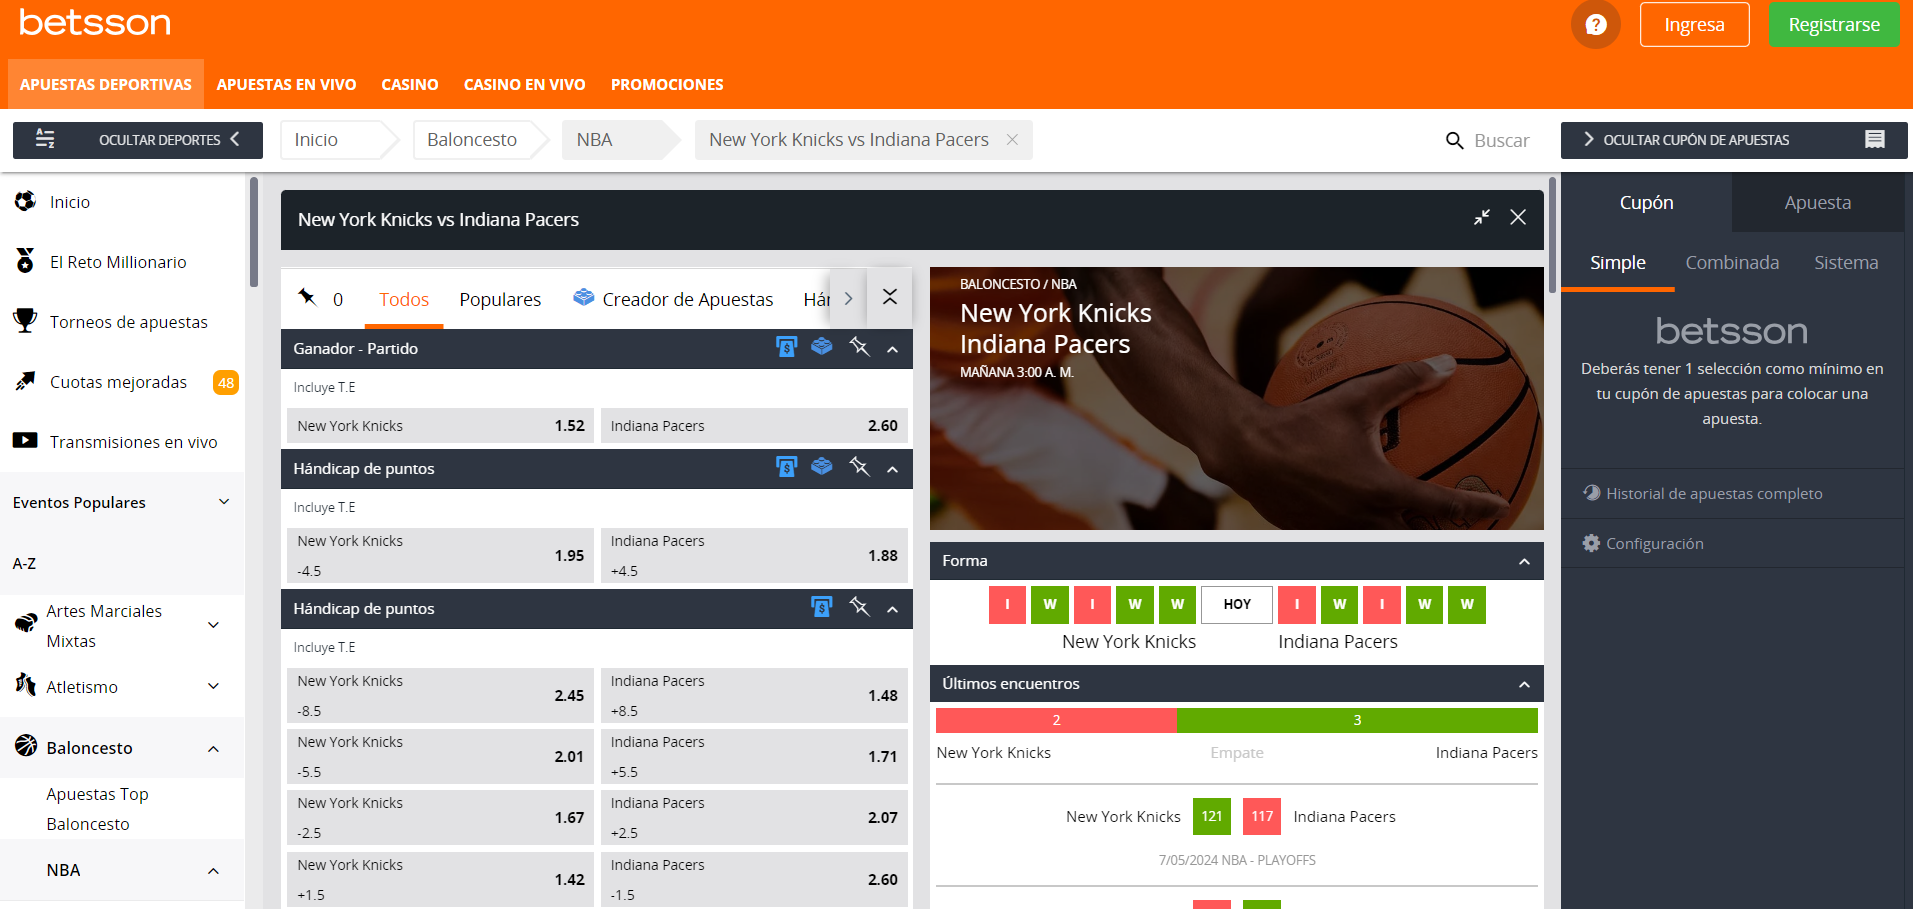The image size is (1913, 909).
Task: Click the Transmisiones en vivo video icon
Action: [x=25, y=441]
